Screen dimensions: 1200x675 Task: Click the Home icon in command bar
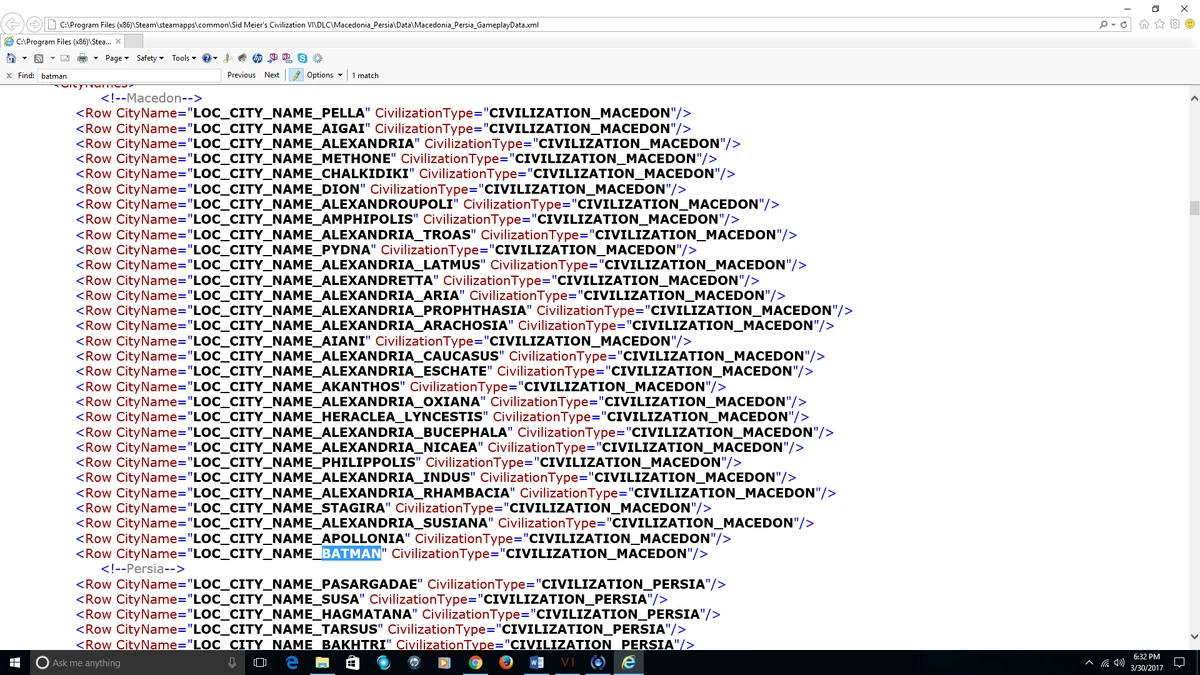click(x=11, y=58)
